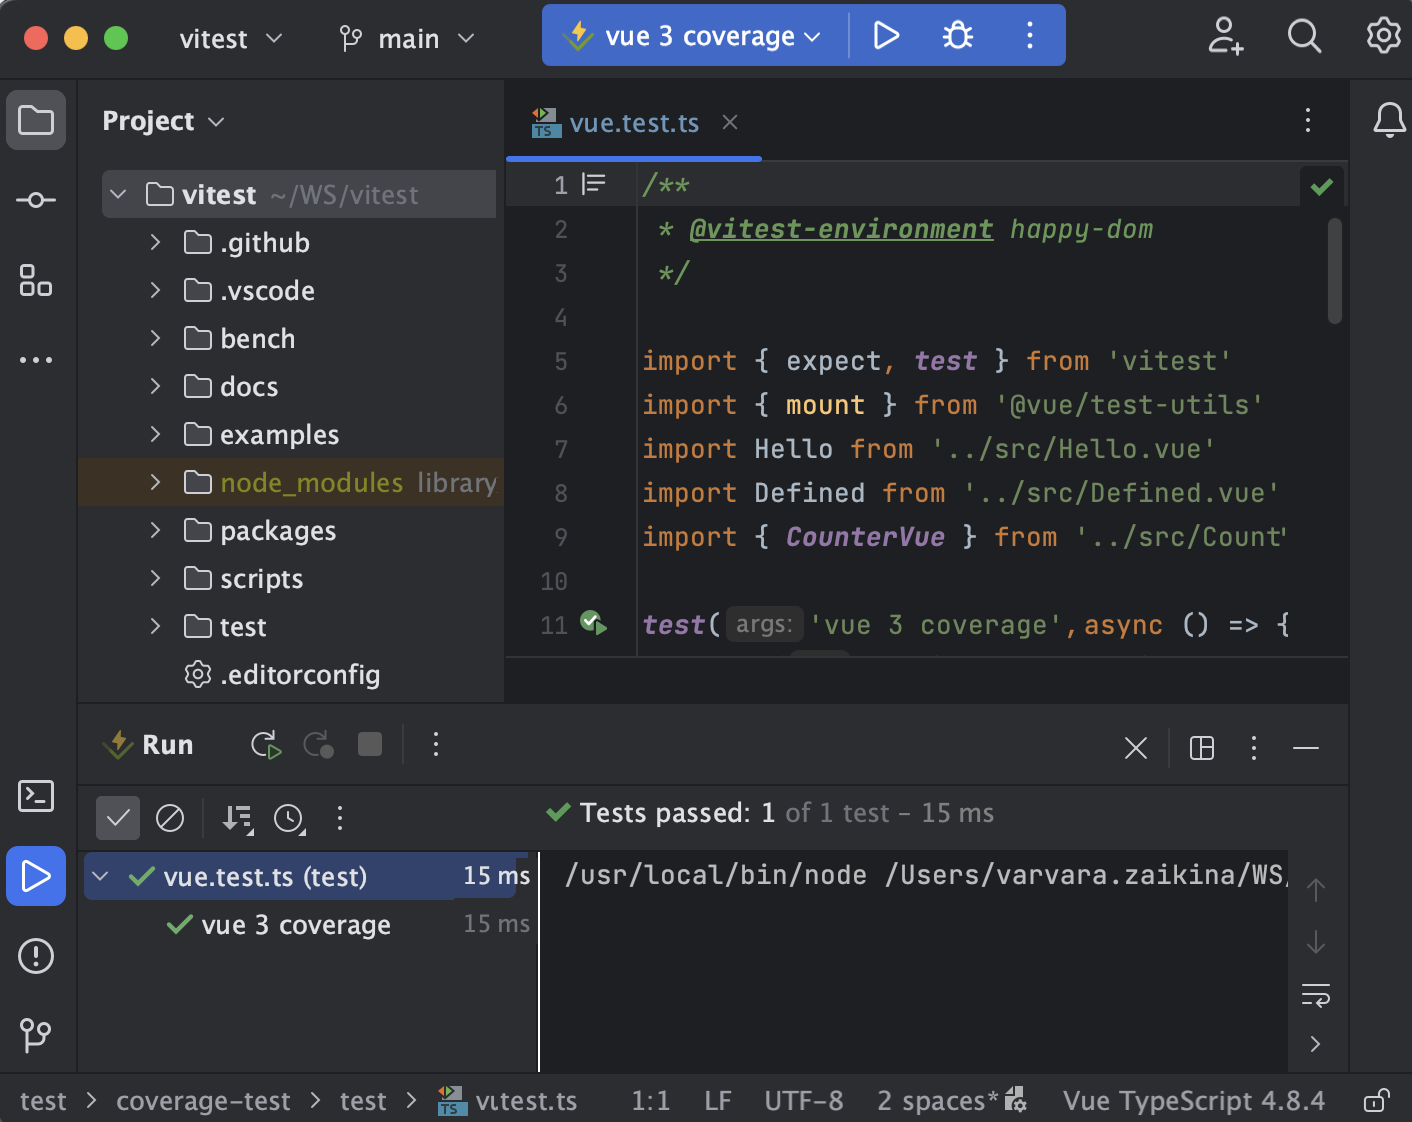Toggle soft-wrap in the console output

[x=1316, y=995]
